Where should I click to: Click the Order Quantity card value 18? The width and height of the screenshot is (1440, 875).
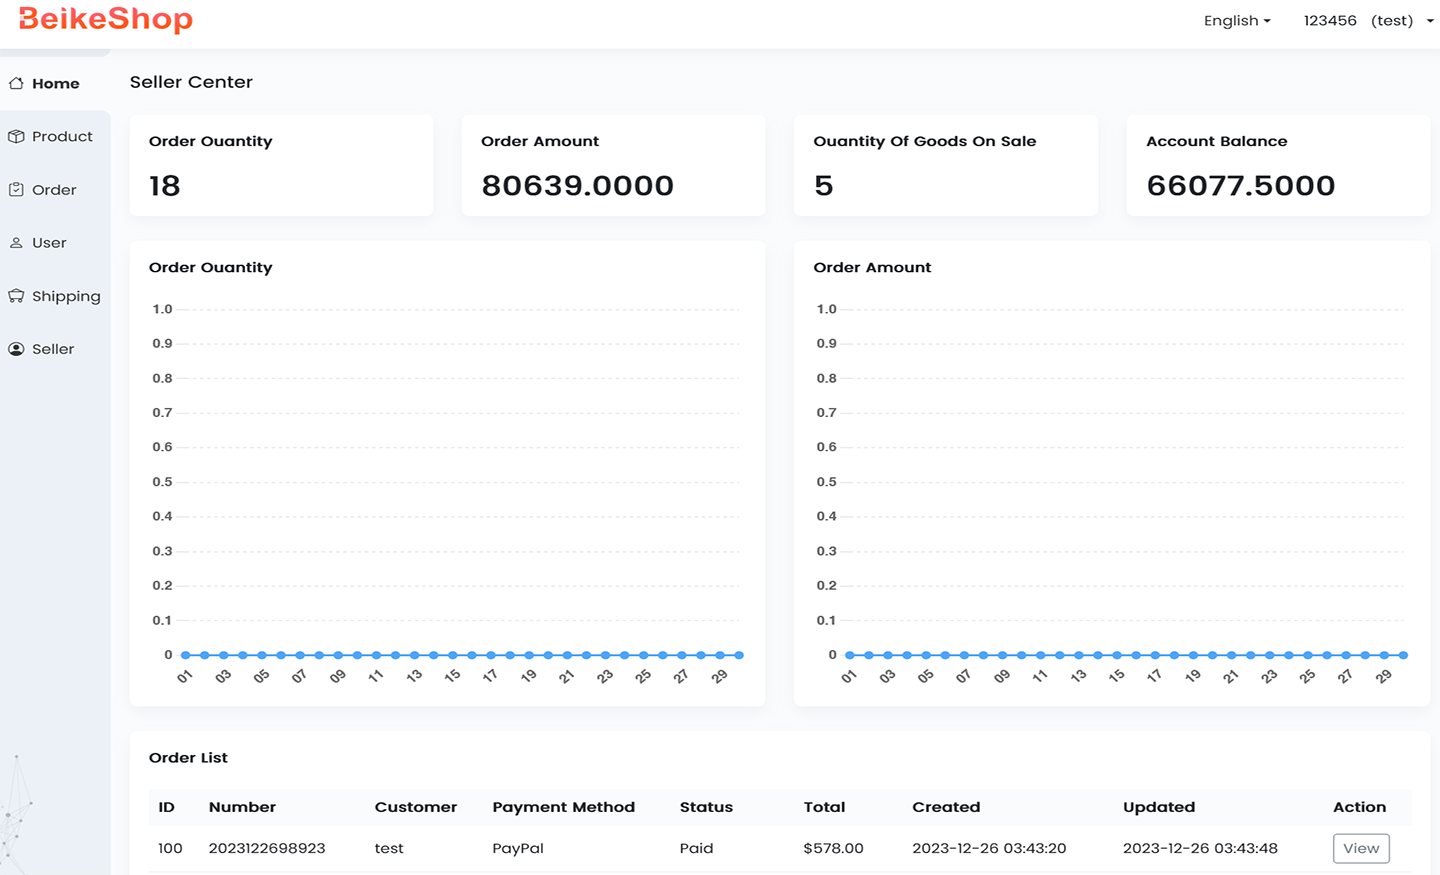click(165, 186)
